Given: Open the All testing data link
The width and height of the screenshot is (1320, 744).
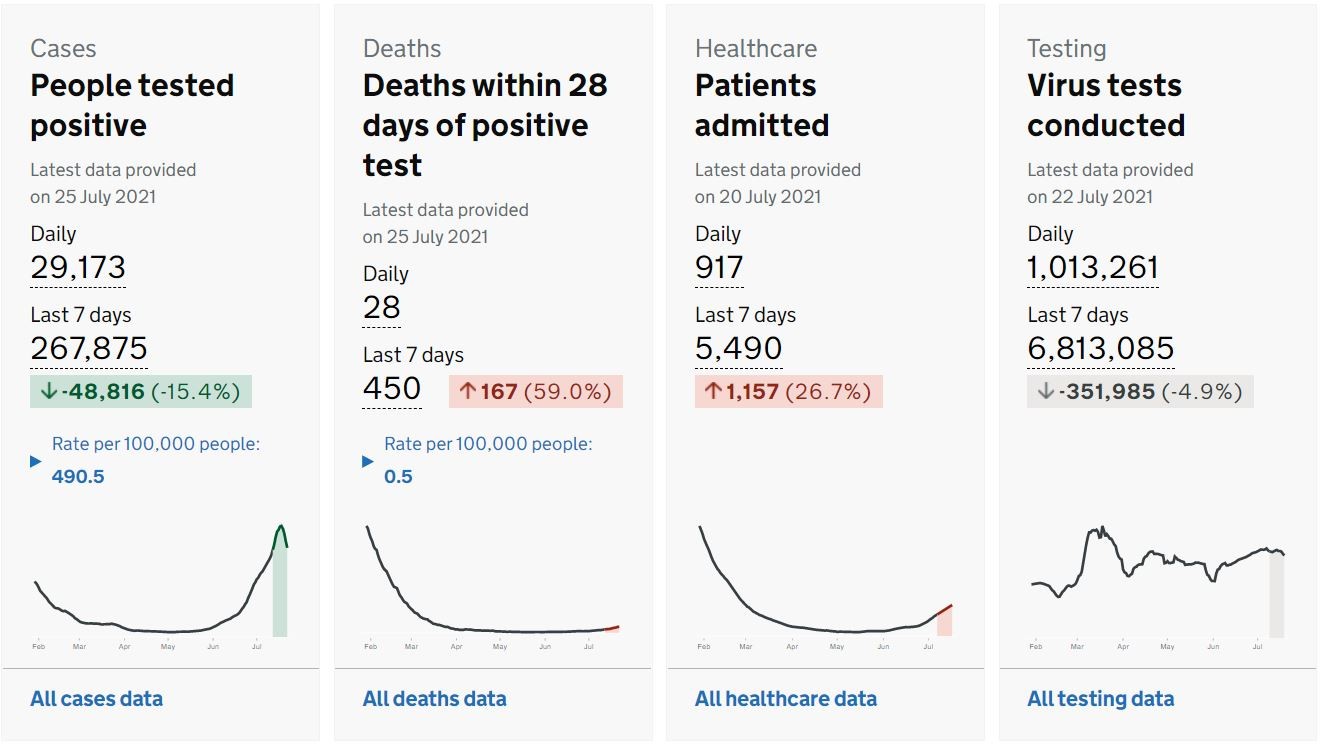Looking at the screenshot, I should [1100, 699].
